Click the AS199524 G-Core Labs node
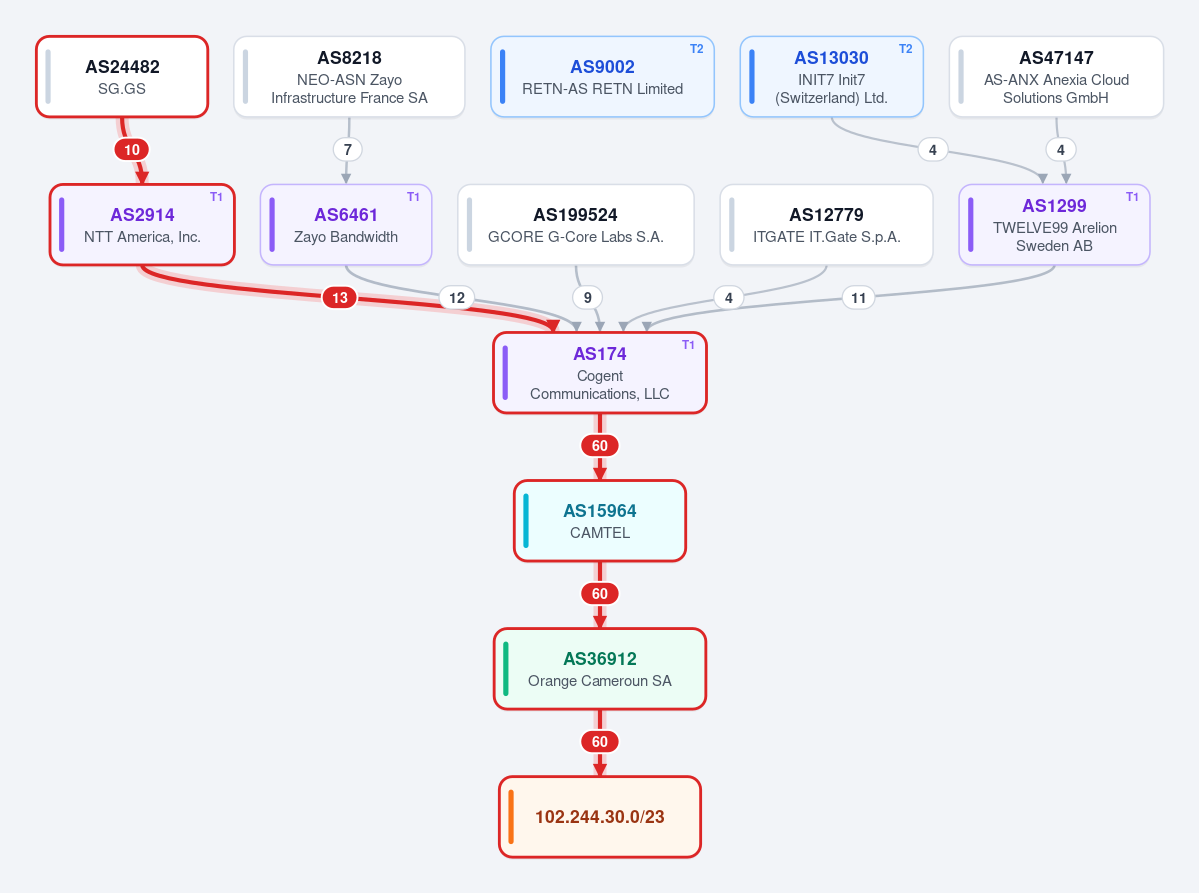1199x893 pixels. 576,225
